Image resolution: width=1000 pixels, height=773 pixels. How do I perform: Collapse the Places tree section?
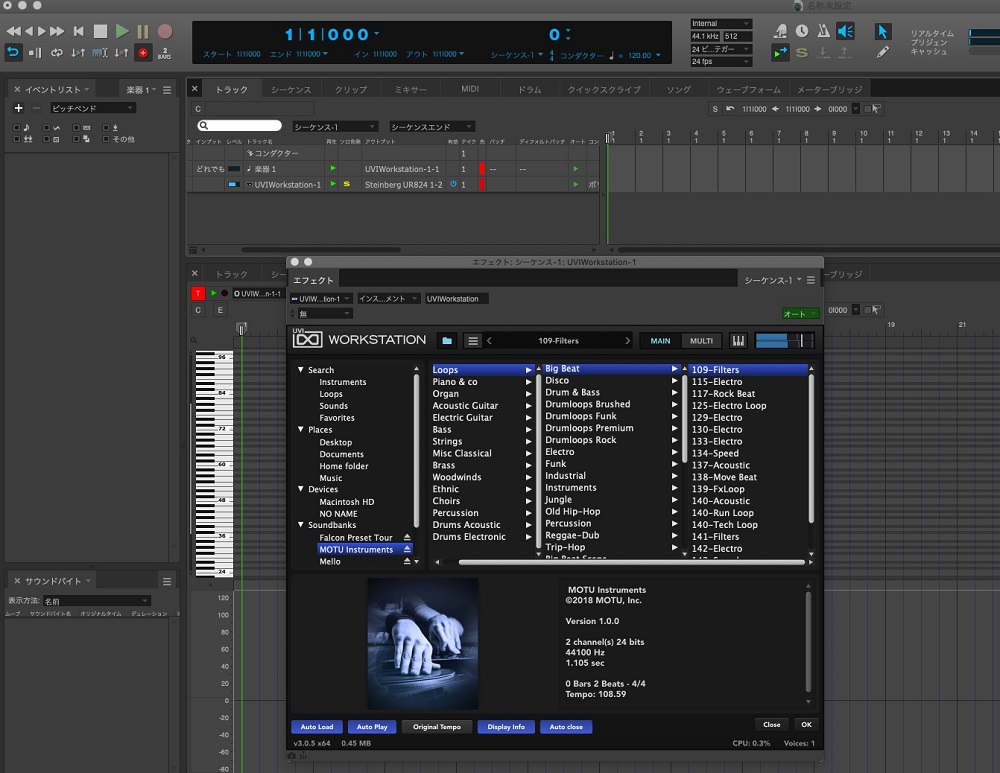(300, 429)
